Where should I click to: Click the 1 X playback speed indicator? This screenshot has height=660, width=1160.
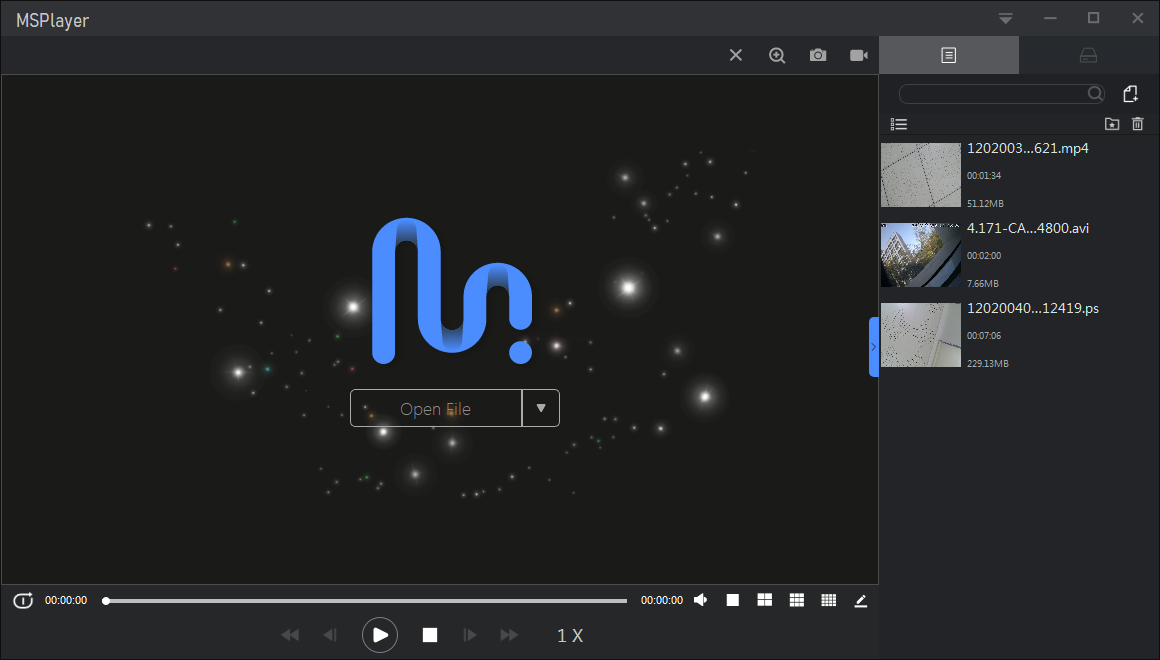click(x=570, y=636)
